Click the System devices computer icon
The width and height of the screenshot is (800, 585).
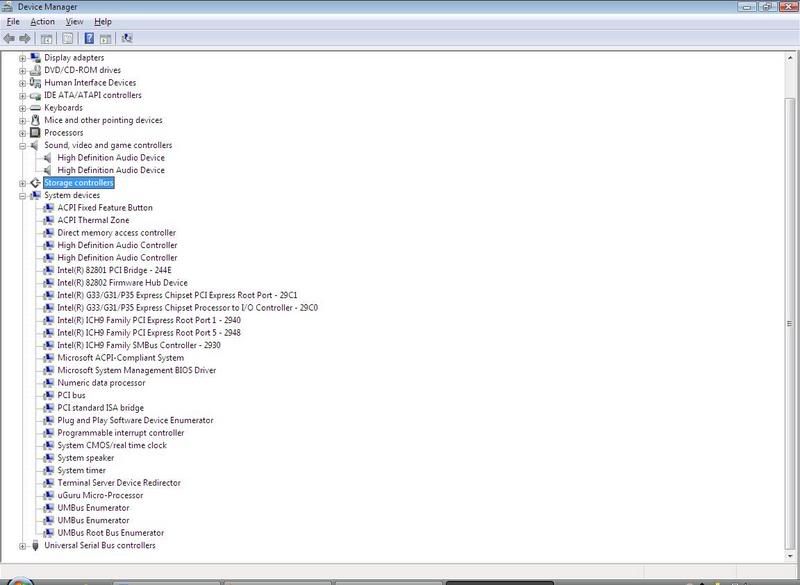[35, 195]
